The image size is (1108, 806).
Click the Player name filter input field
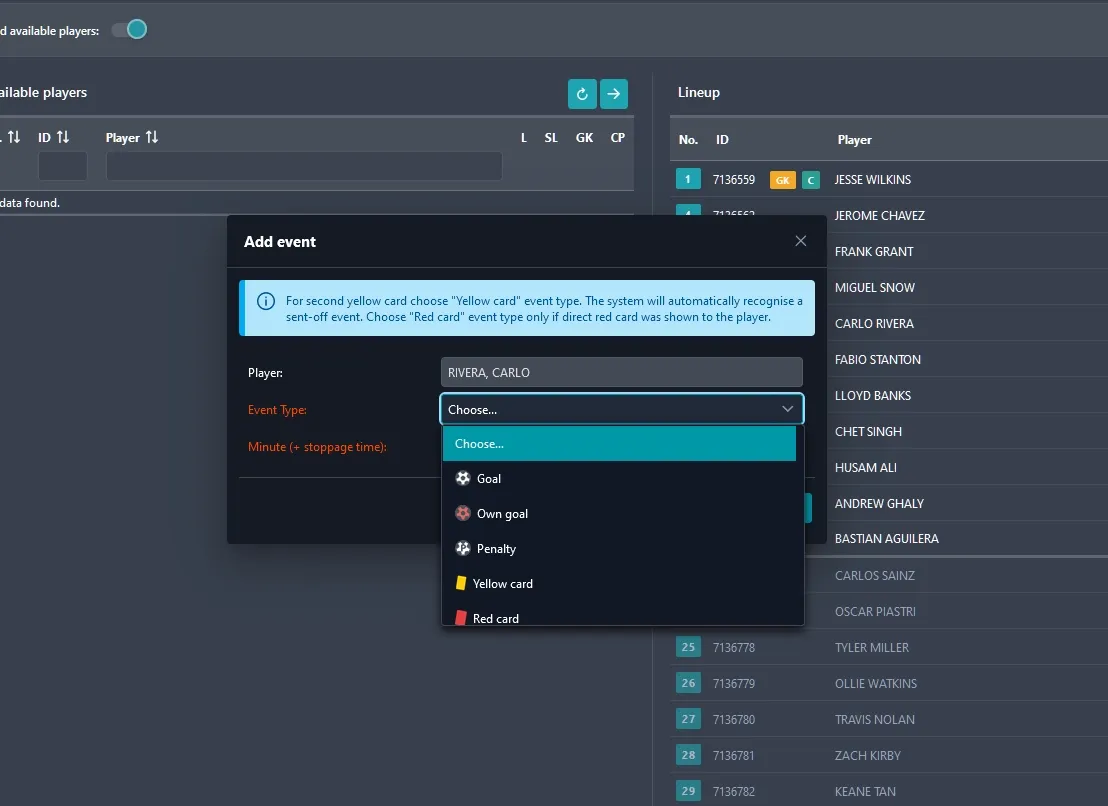304,166
